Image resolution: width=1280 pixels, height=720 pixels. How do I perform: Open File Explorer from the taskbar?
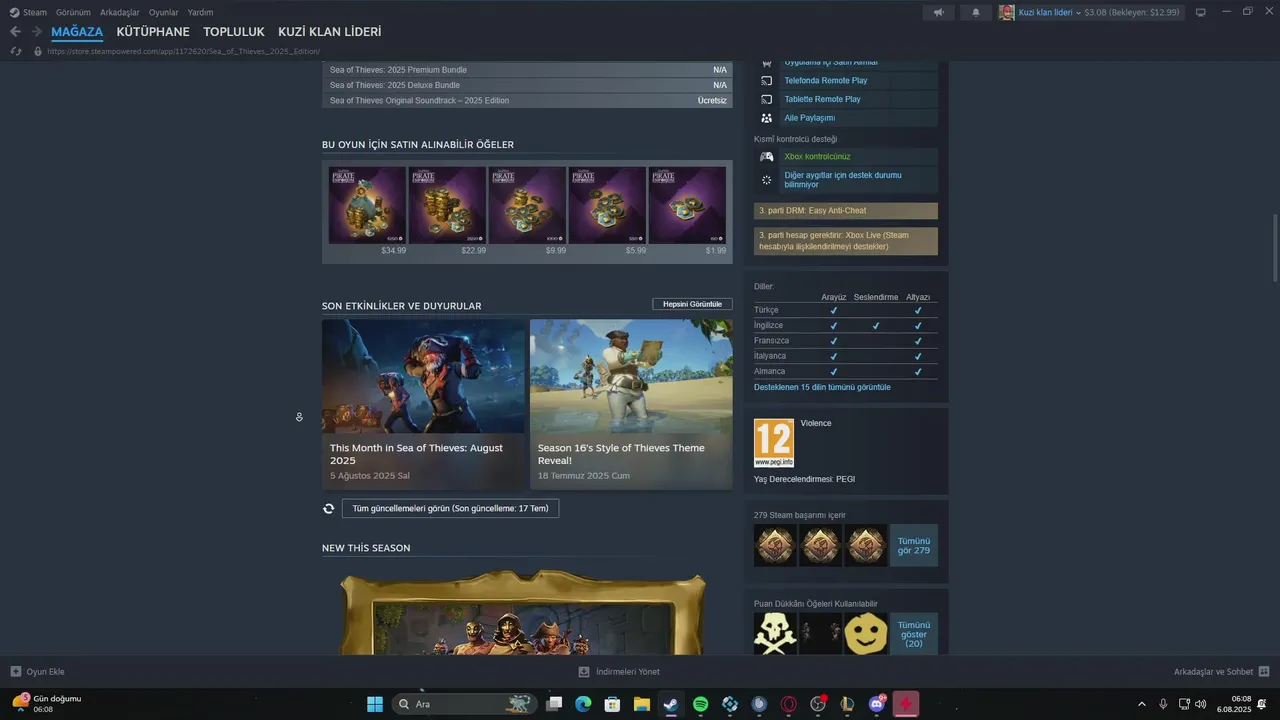coord(641,704)
